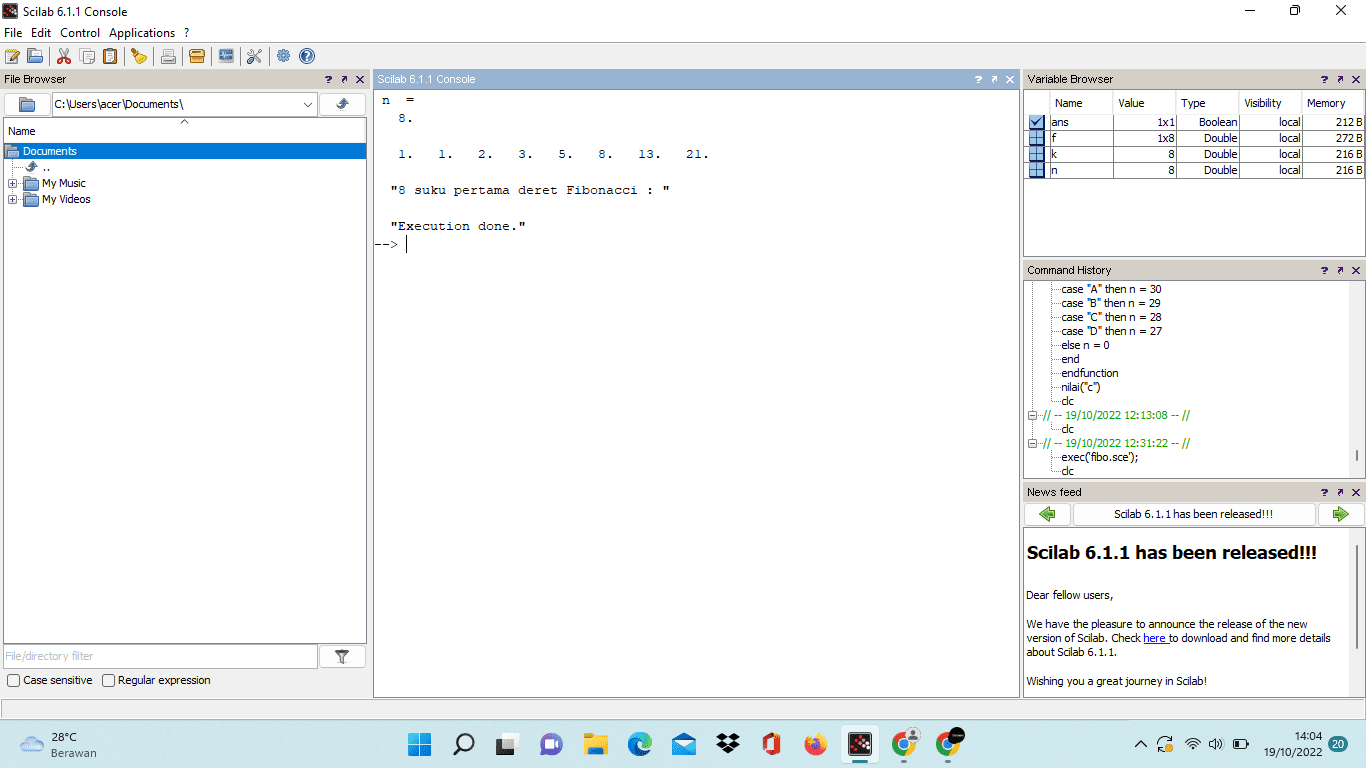This screenshot has height=768, width=1366.
Task: Click the Copy toolbar icon
Action: [88, 56]
